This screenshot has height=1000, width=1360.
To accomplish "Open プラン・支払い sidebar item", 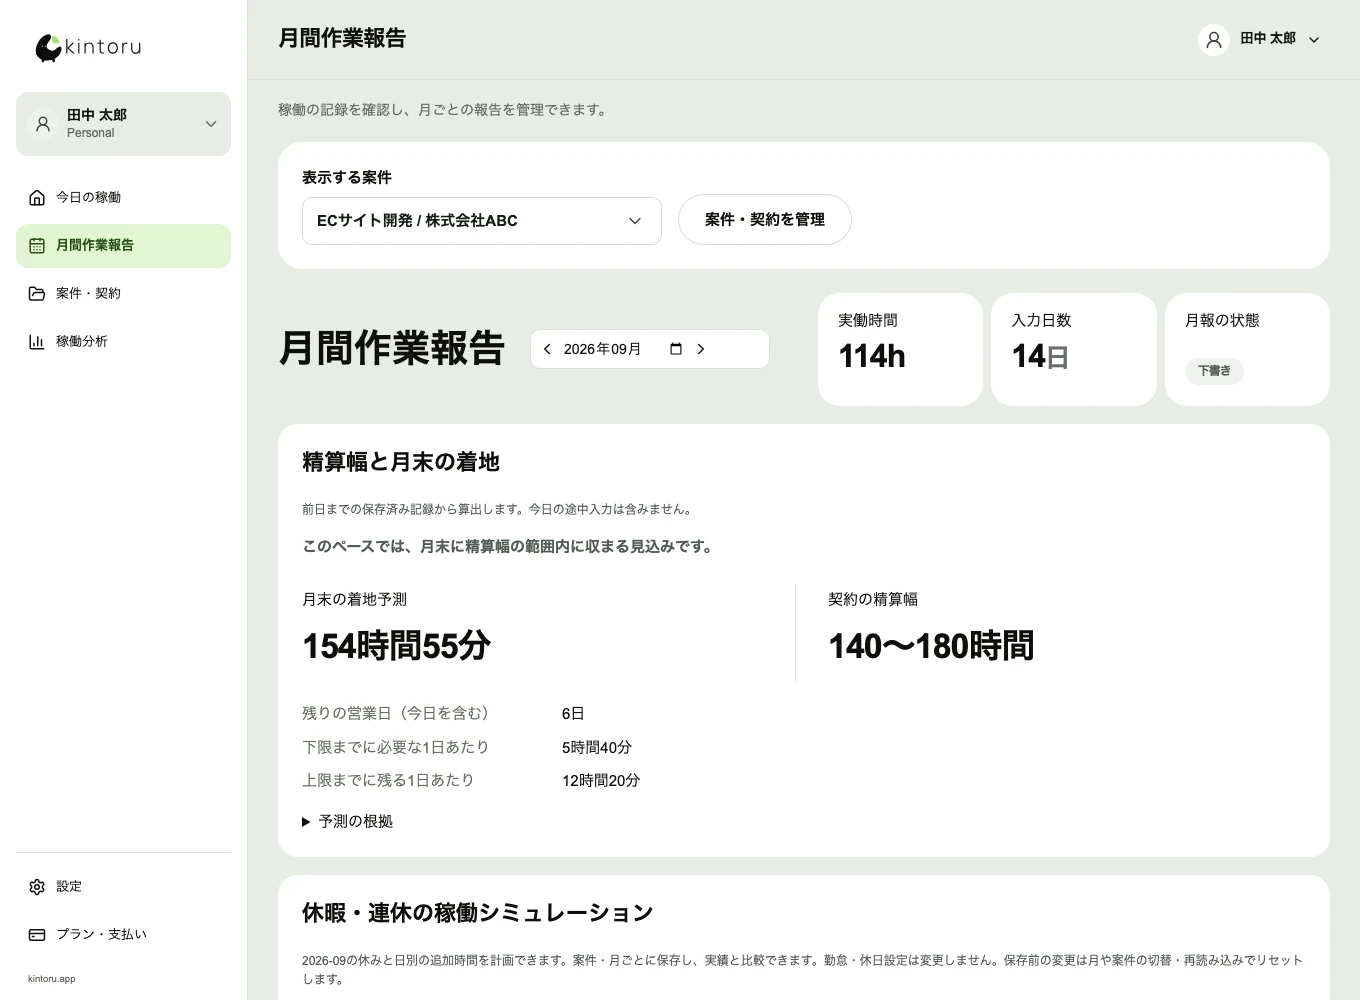I will point(123,934).
